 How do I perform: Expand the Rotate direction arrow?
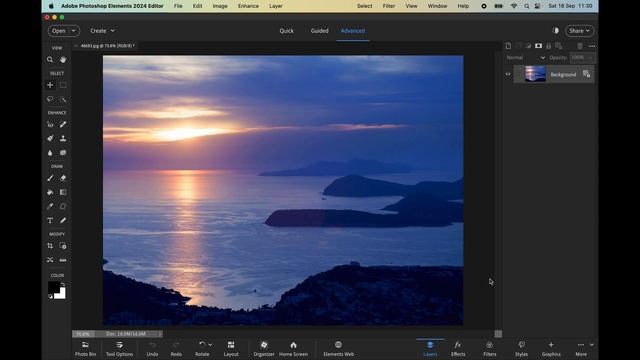(210, 345)
